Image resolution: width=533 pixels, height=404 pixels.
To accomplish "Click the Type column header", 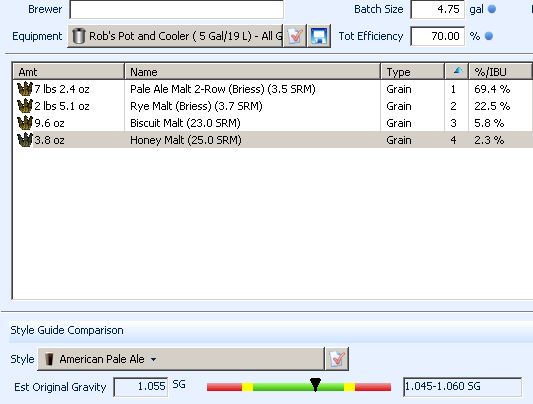I will tap(412, 71).
